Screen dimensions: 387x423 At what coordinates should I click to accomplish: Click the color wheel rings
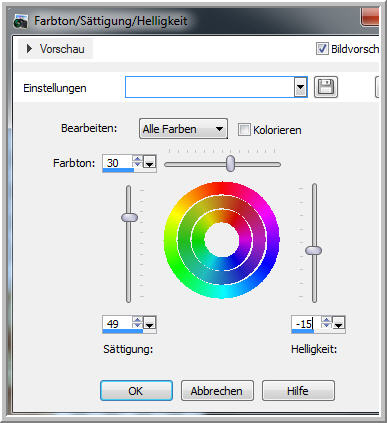click(222, 240)
